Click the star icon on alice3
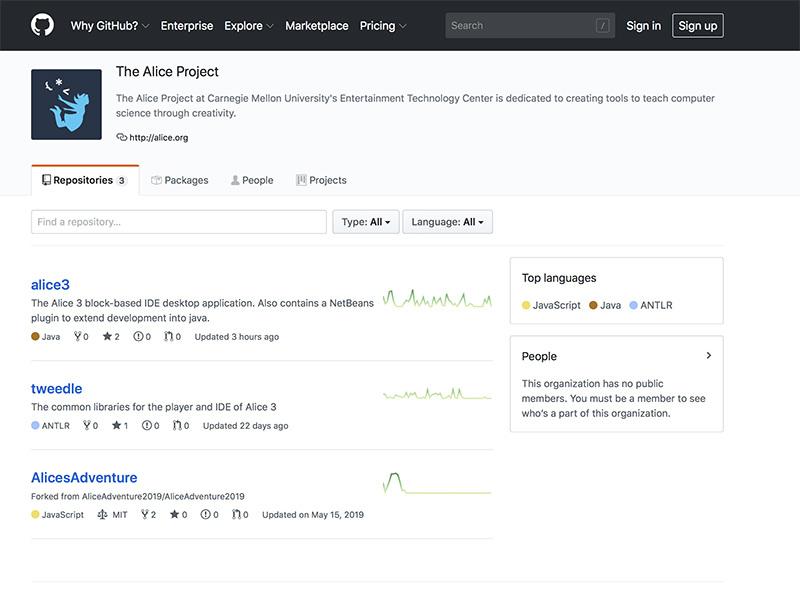Screen dimensions: 800x600 click(x=107, y=336)
